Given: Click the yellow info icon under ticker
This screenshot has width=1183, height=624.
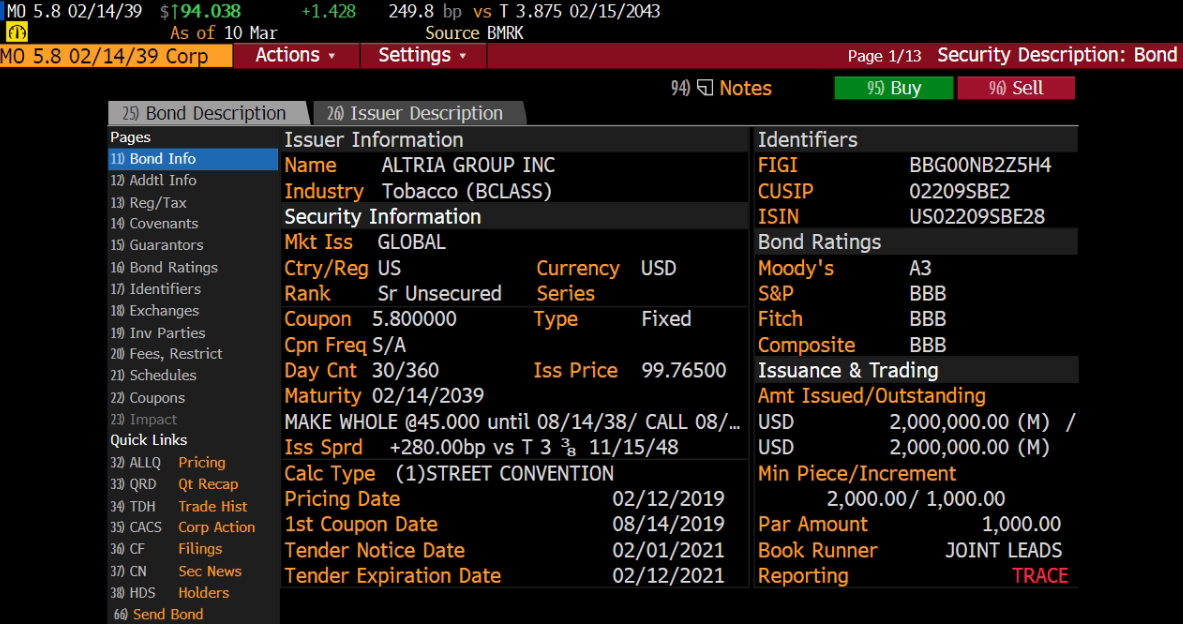Looking at the screenshot, I should pyautogui.click(x=17, y=32).
